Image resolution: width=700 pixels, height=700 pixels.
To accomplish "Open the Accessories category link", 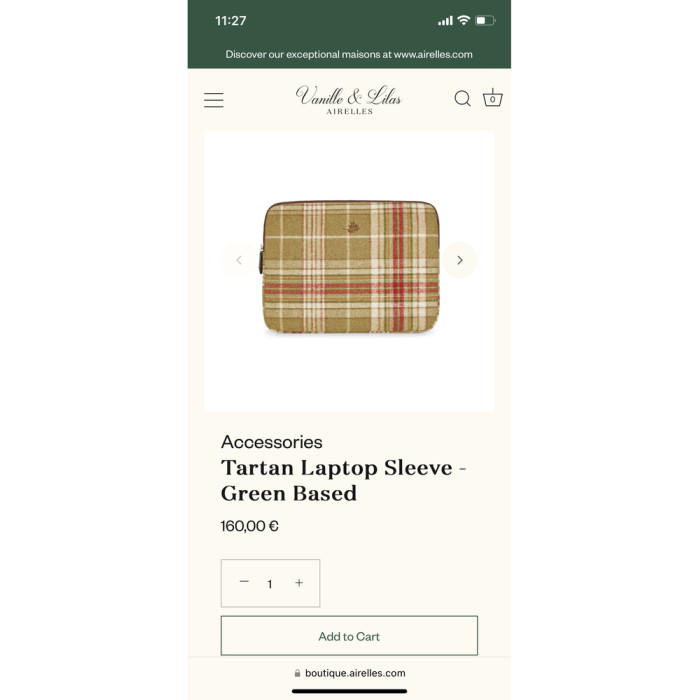I will pyautogui.click(x=271, y=442).
